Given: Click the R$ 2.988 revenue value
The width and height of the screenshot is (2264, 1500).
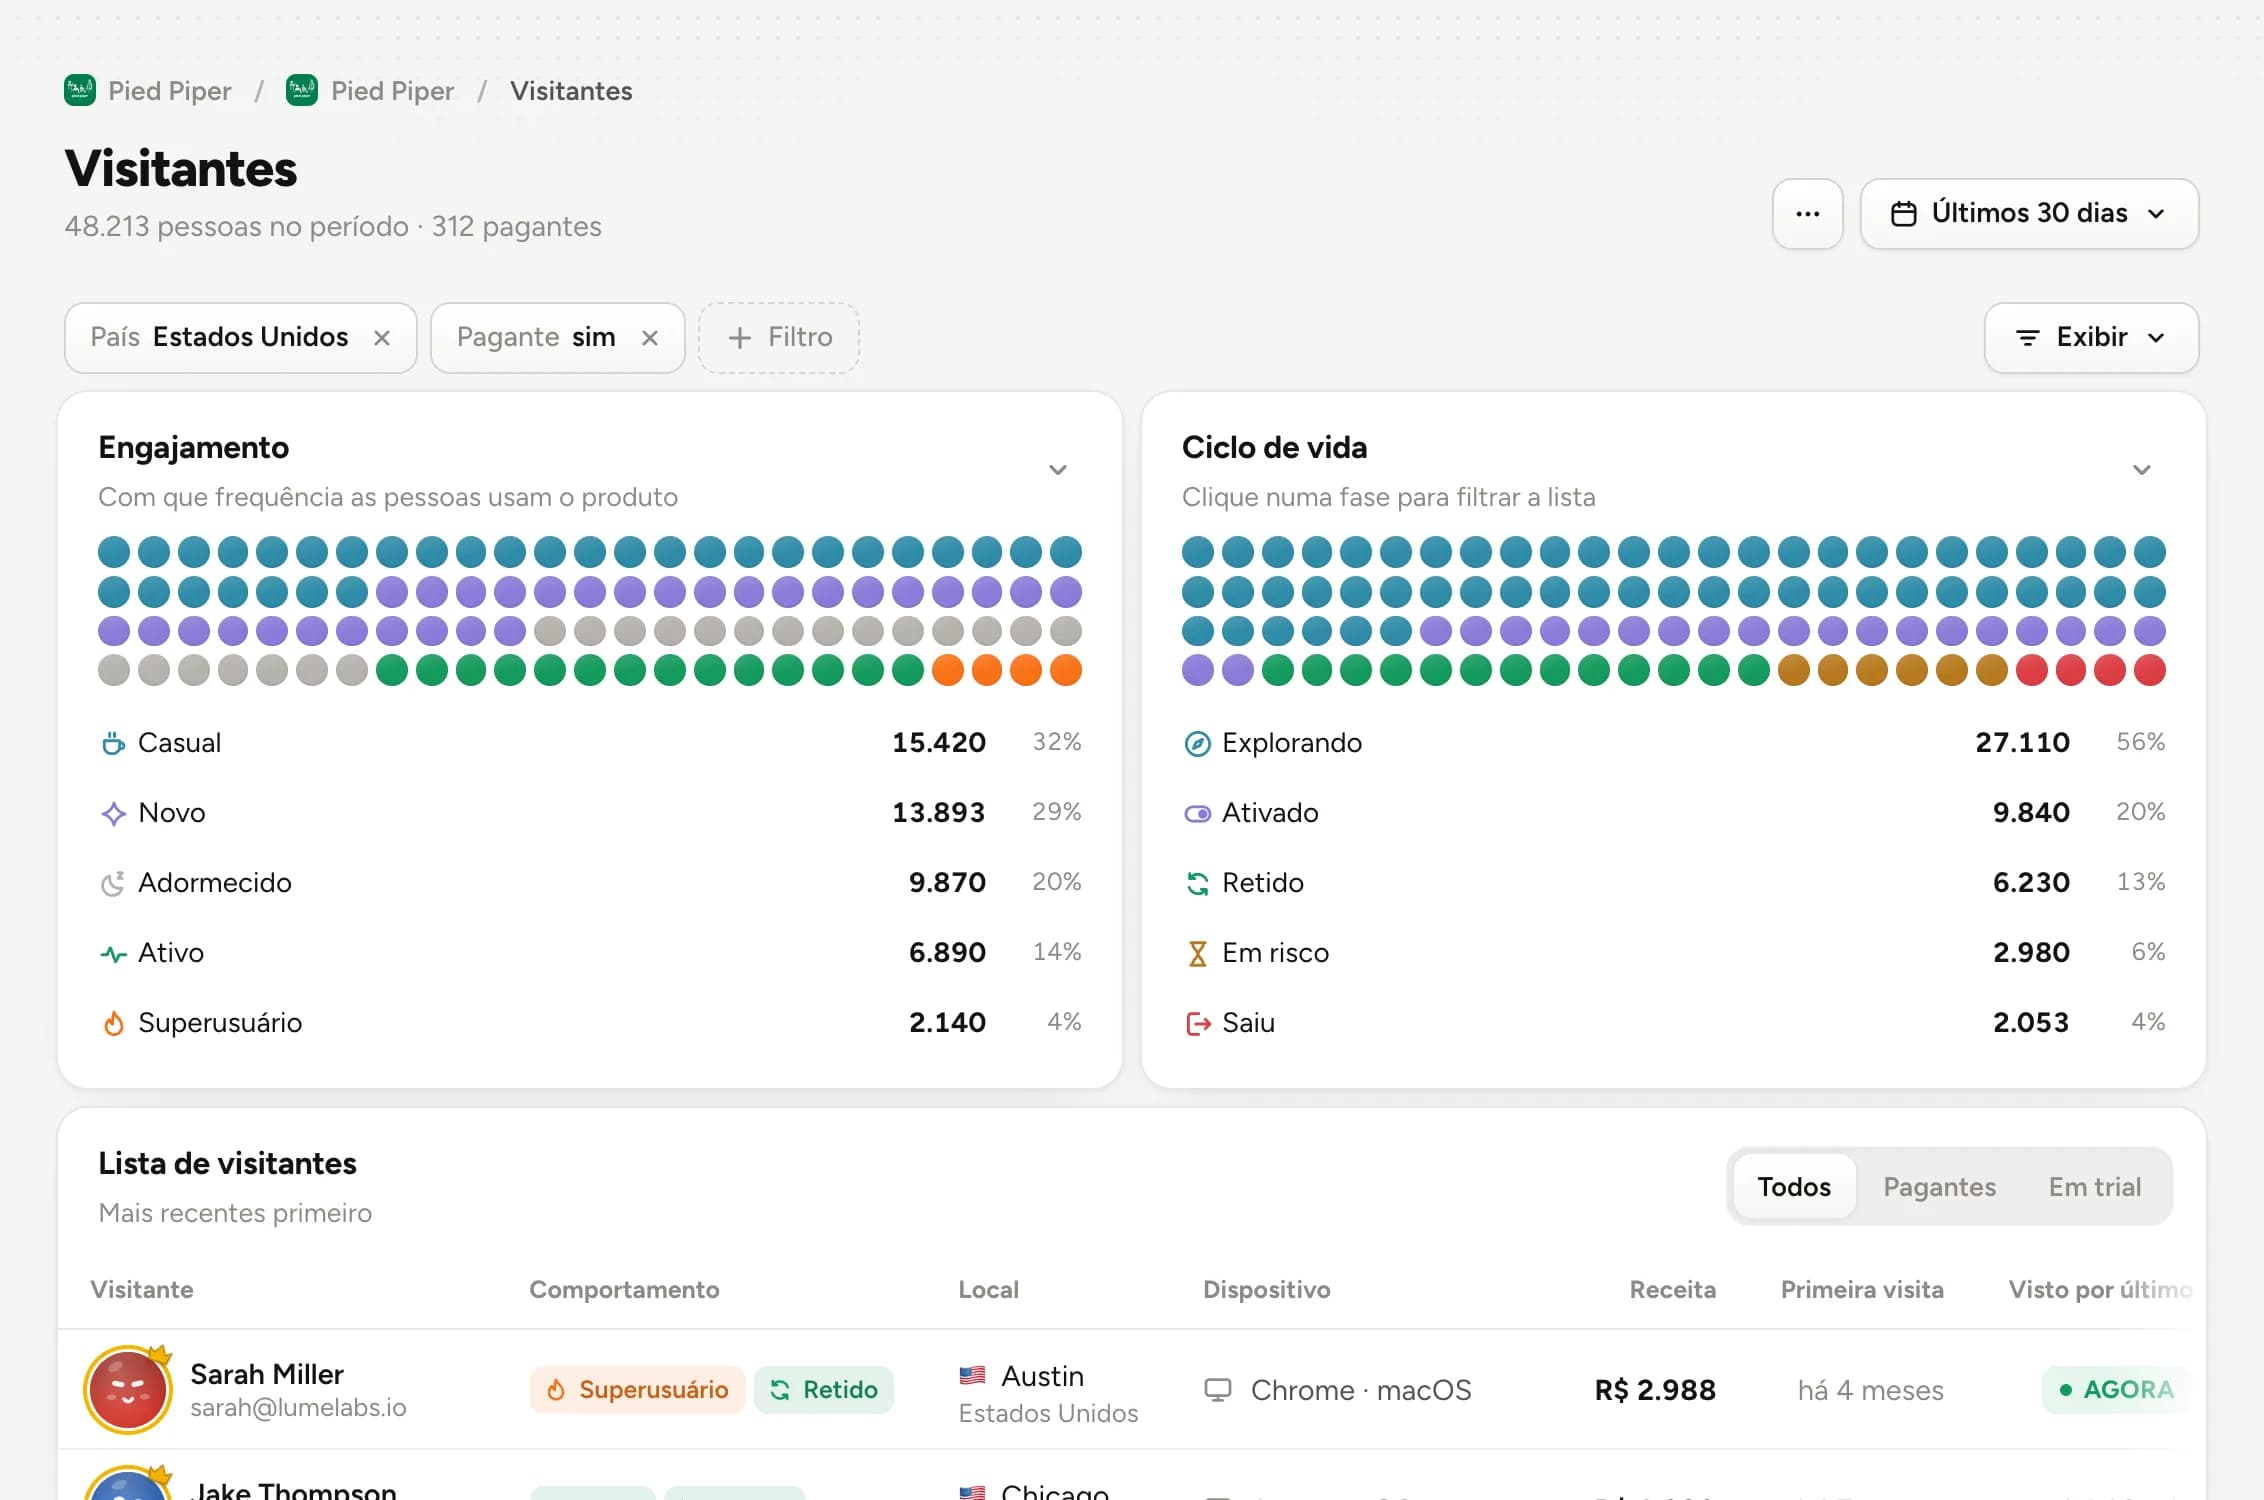Looking at the screenshot, I should [x=1655, y=1390].
